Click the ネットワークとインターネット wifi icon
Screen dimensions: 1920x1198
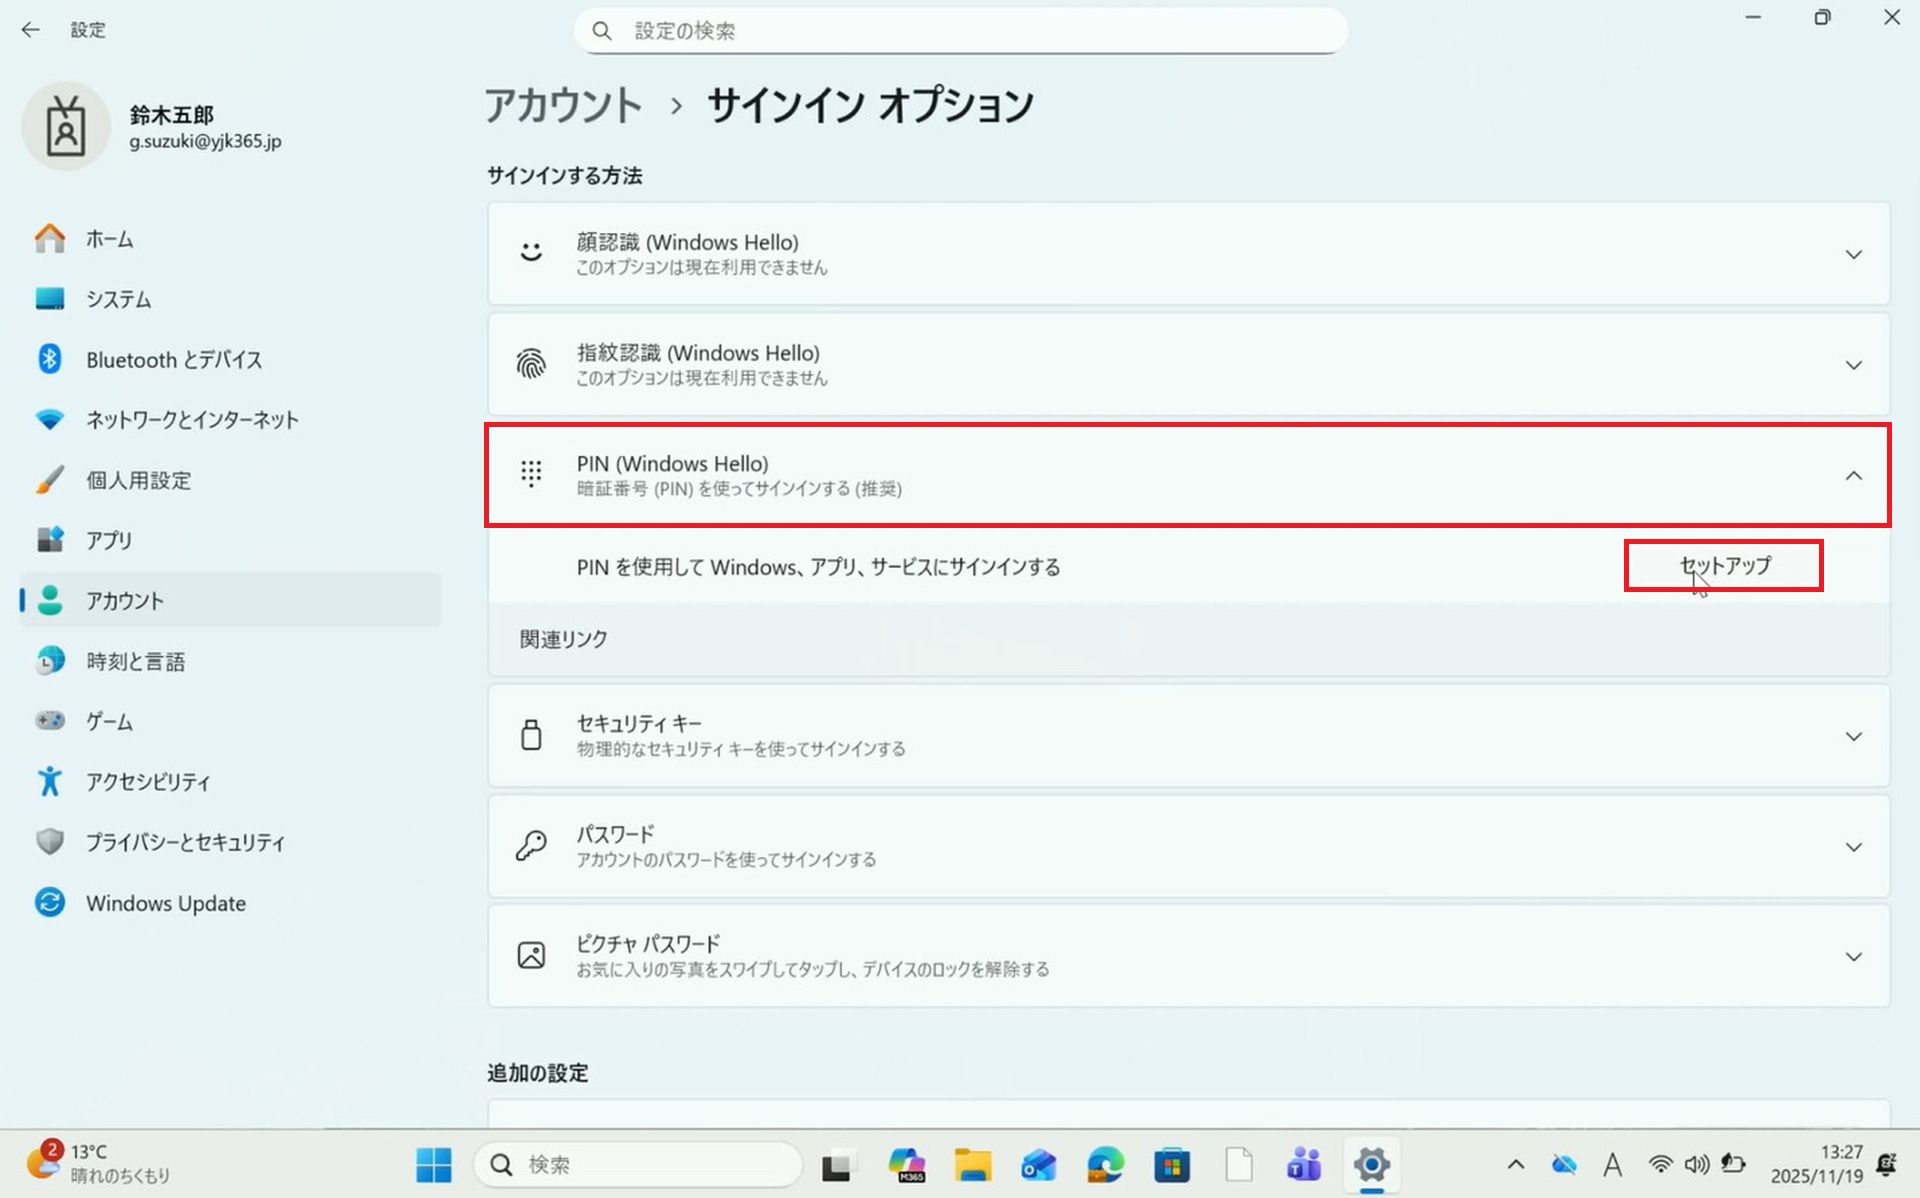[50, 419]
